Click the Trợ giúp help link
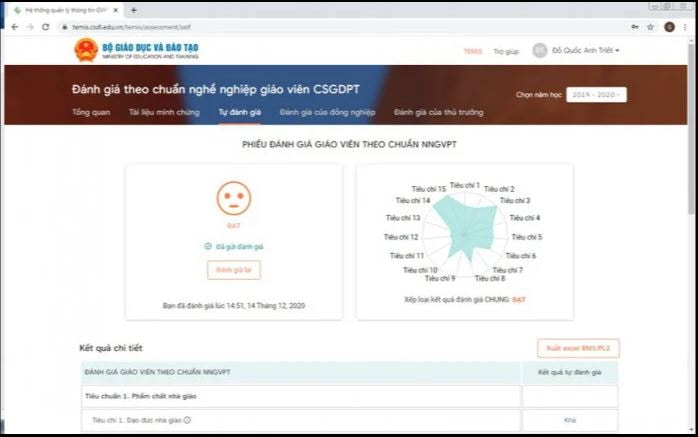This screenshot has width=698, height=437. pos(506,52)
